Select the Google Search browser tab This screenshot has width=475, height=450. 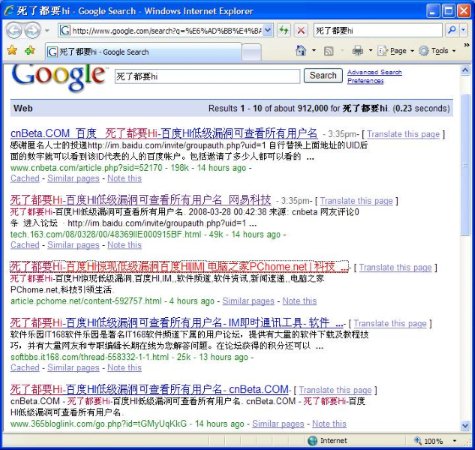click(x=143, y=52)
